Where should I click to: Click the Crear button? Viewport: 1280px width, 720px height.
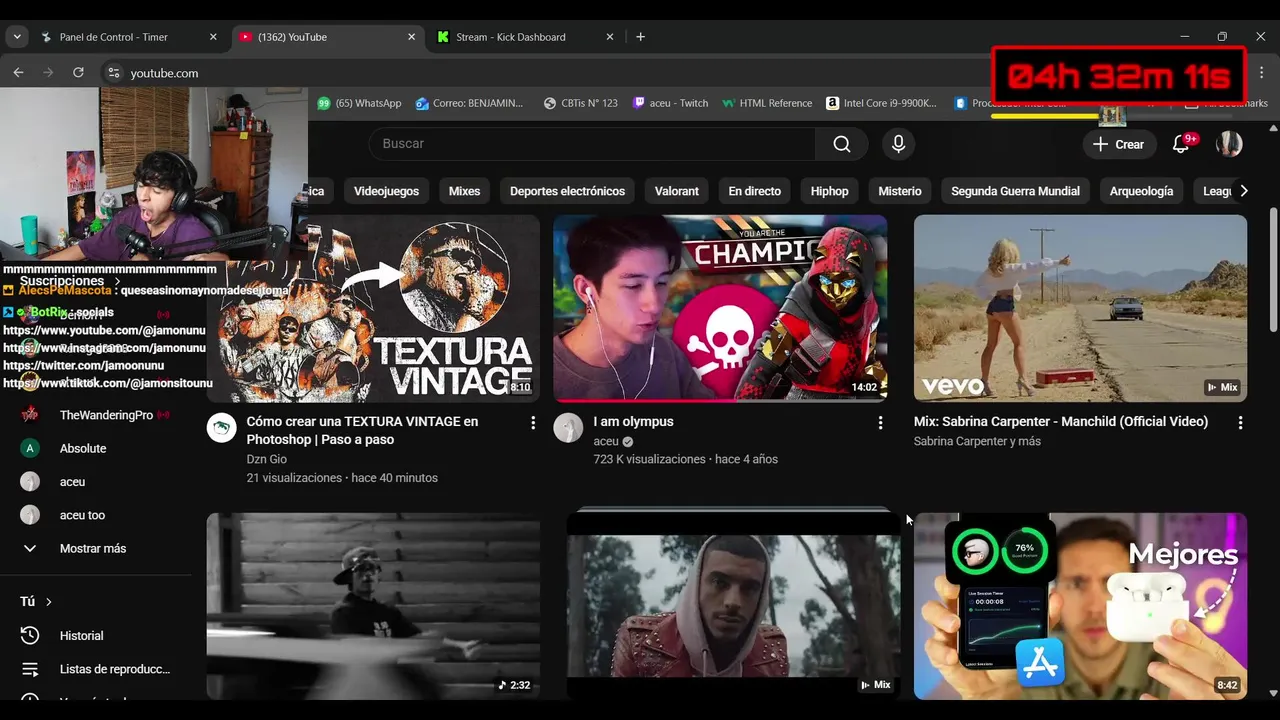tap(1118, 144)
